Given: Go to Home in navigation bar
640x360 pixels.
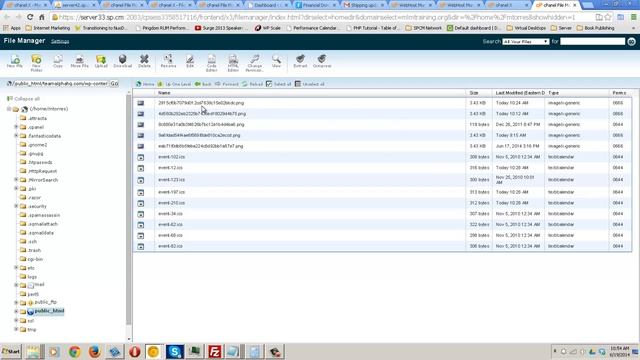Looking at the screenshot, I should 145,84.
